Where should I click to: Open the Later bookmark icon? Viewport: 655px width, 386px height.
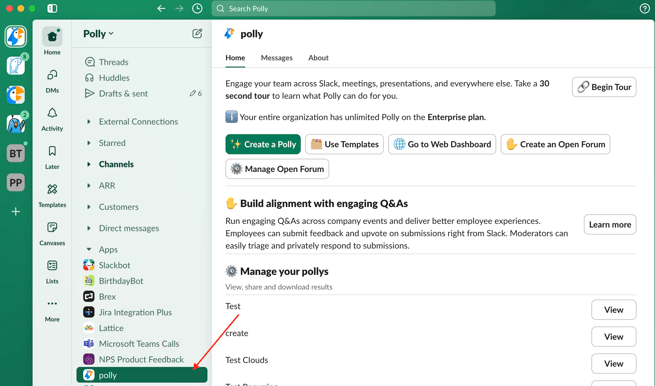52,151
